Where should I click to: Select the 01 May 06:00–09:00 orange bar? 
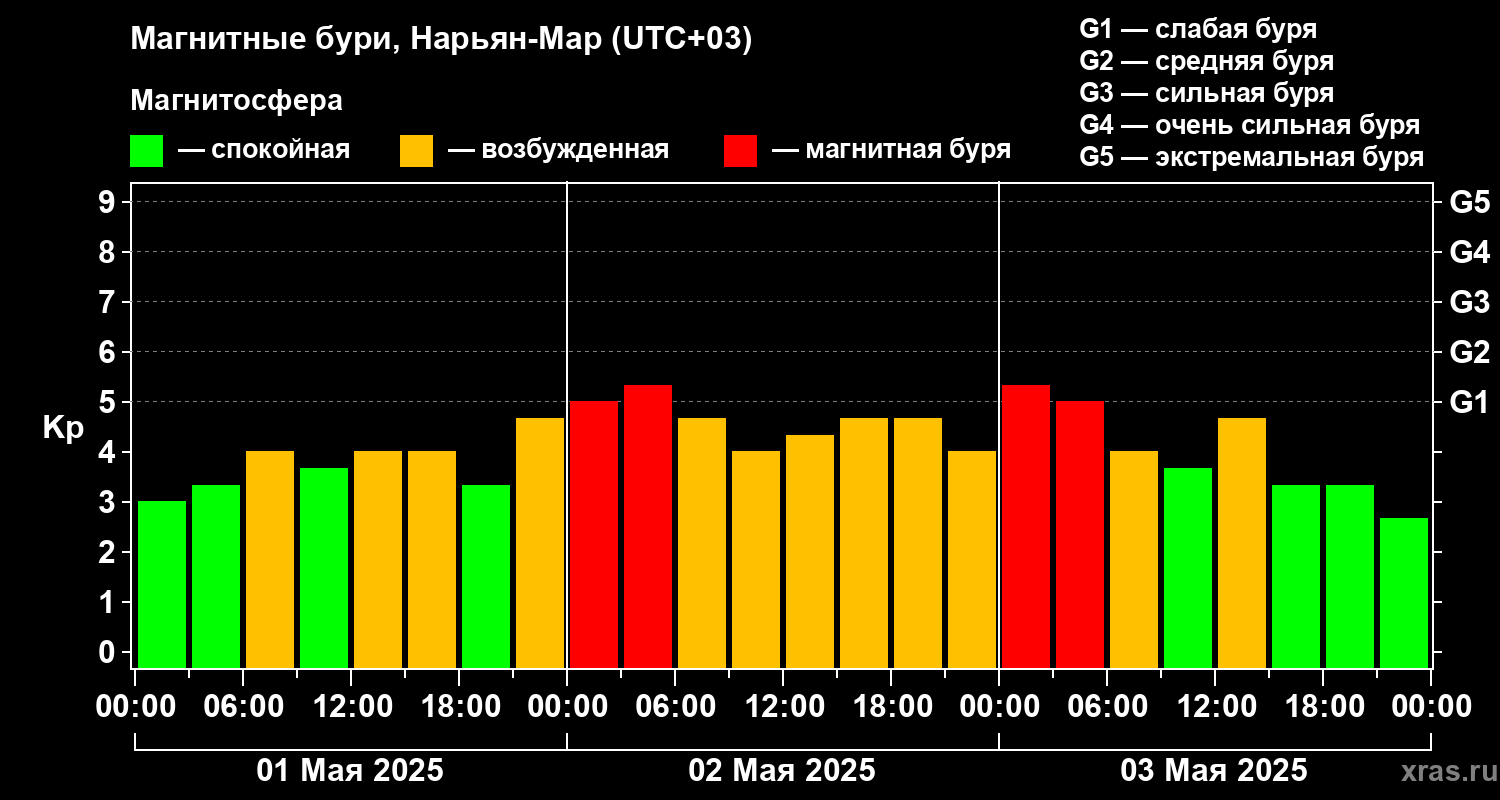coord(270,559)
